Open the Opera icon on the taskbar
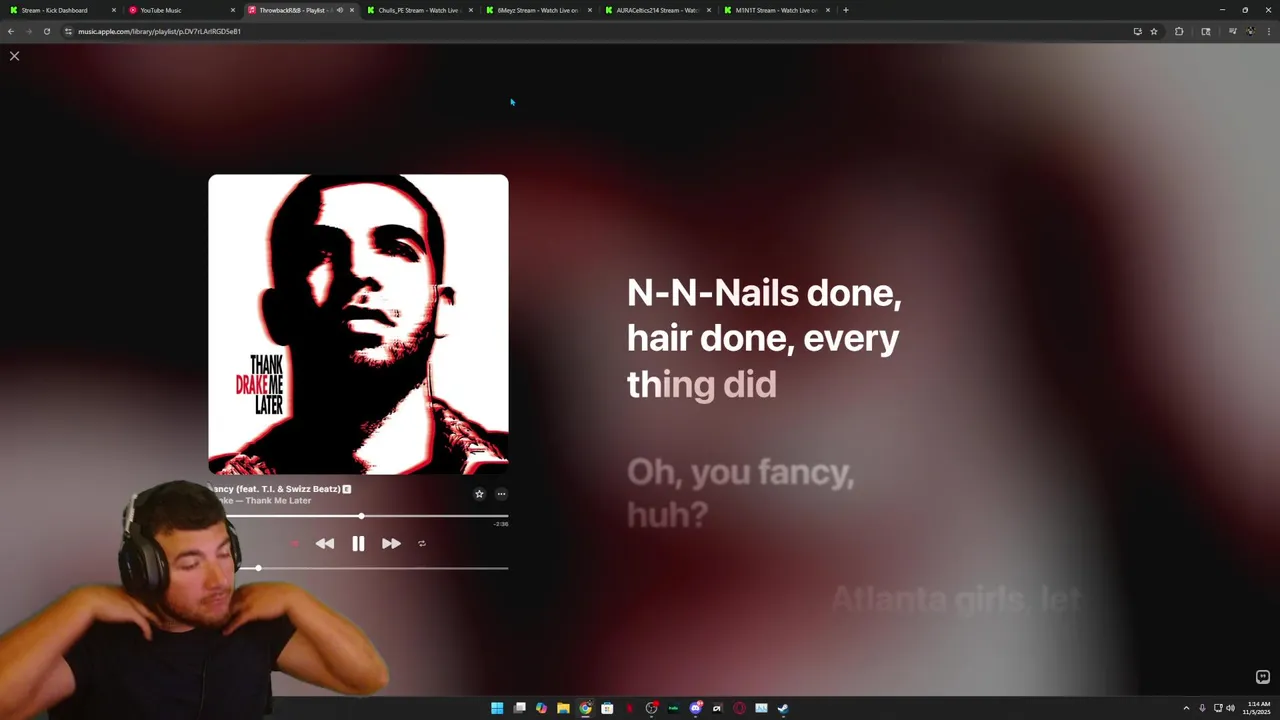The width and height of the screenshot is (1280, 720). [x=739, y=708]
